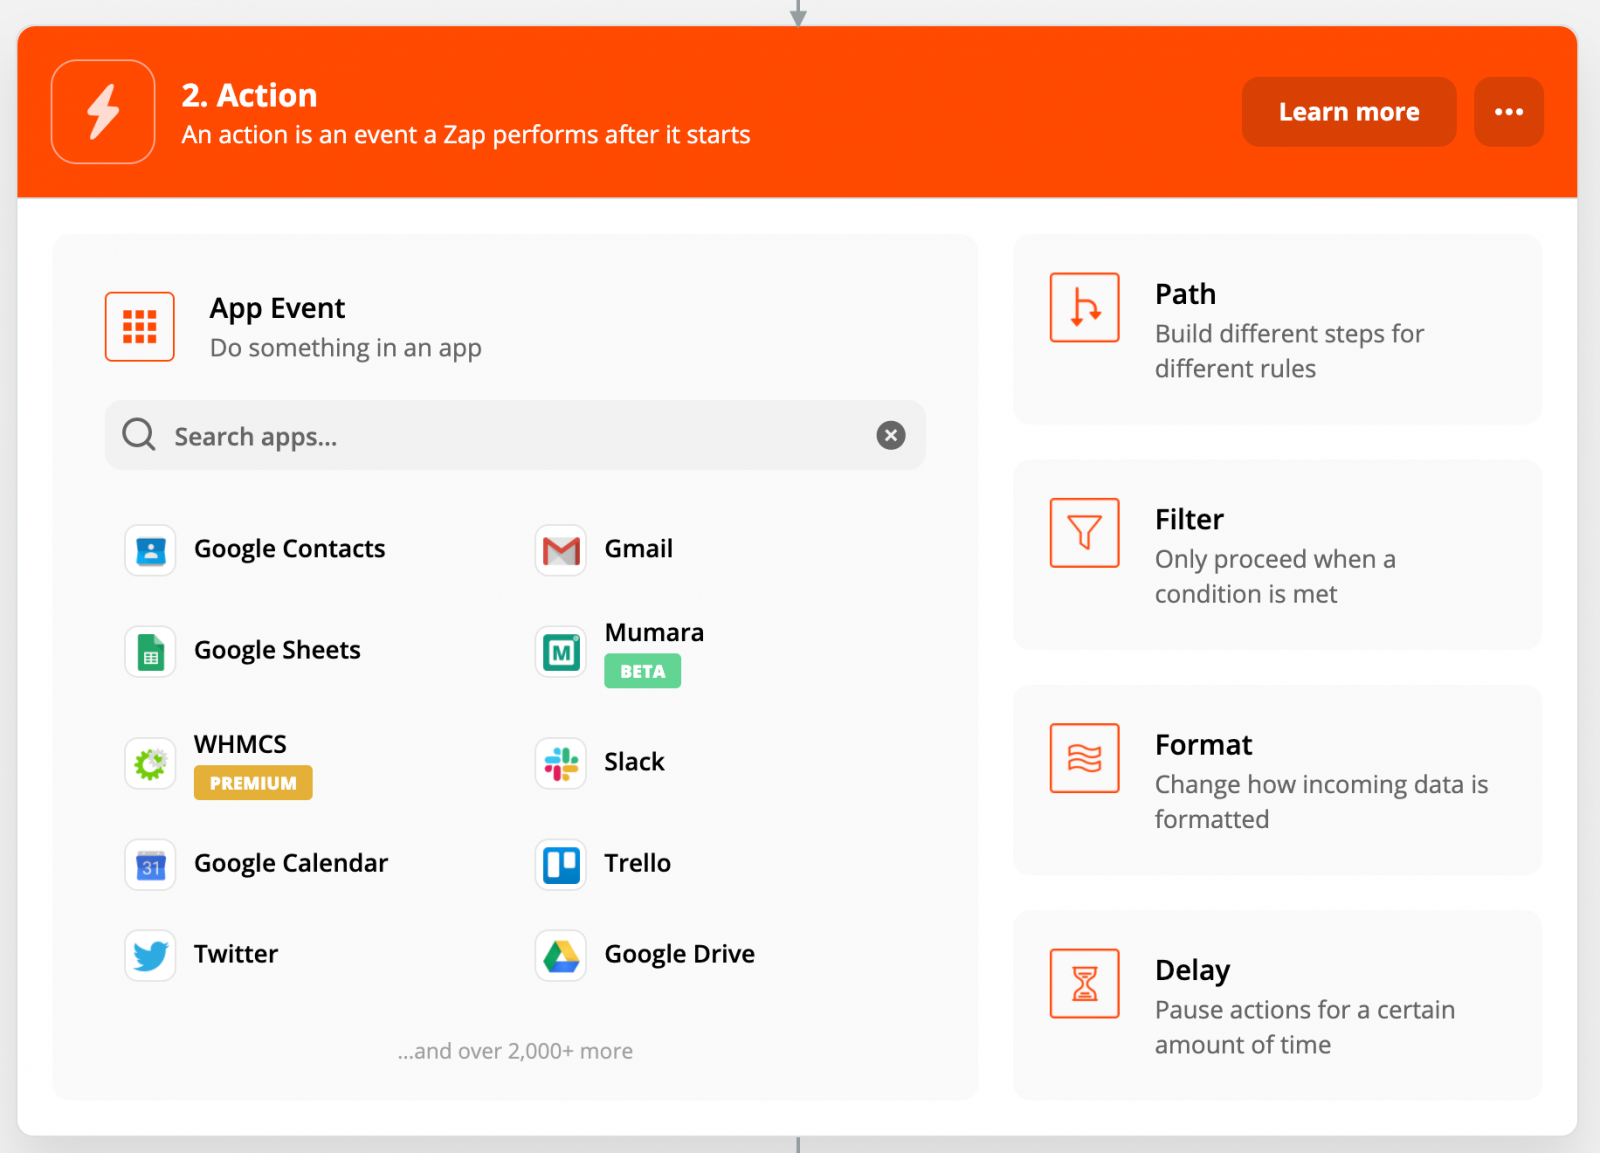Viewport: 1600px width, 1153px height.
Task: Choose the Google Drive icon
Action: (x=560, y=955)
